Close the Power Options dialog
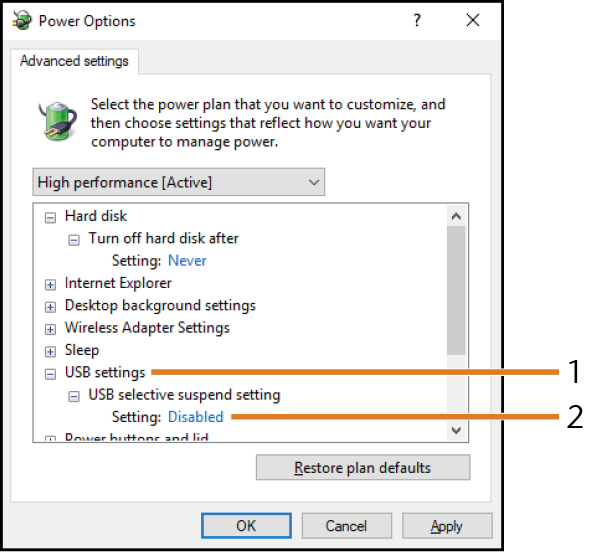This screenshot has width=593, height=552. point(473,20)
